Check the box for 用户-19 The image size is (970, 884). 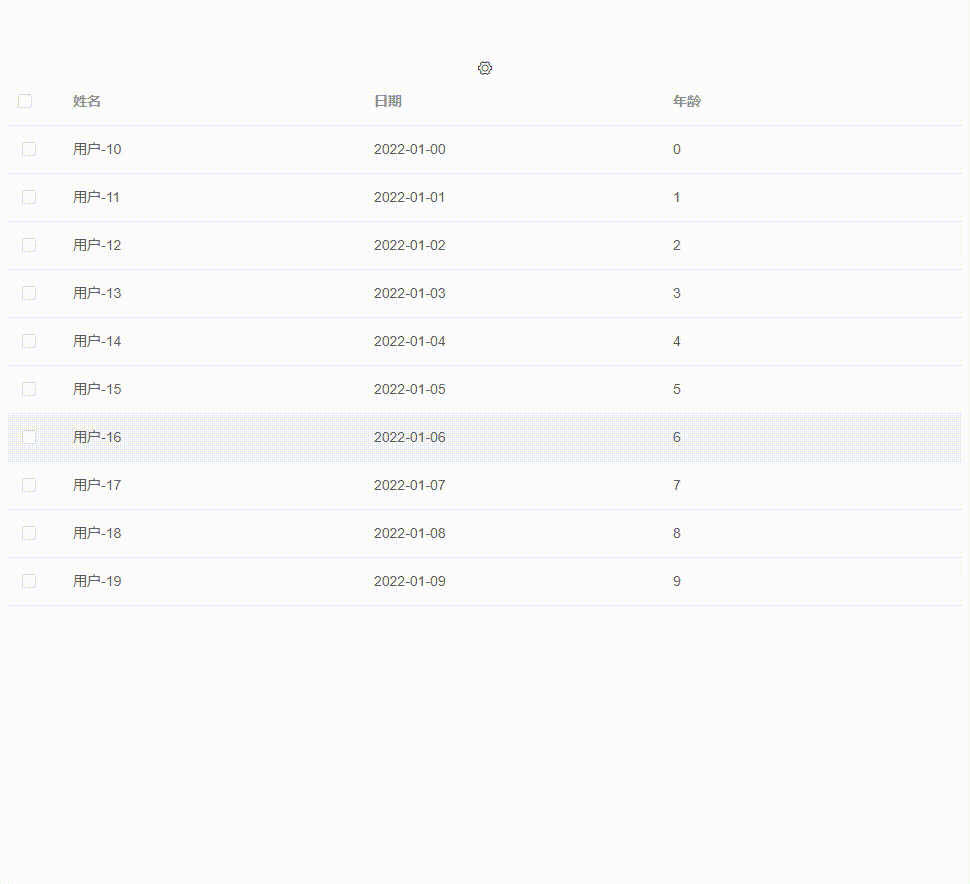(29, 581)
